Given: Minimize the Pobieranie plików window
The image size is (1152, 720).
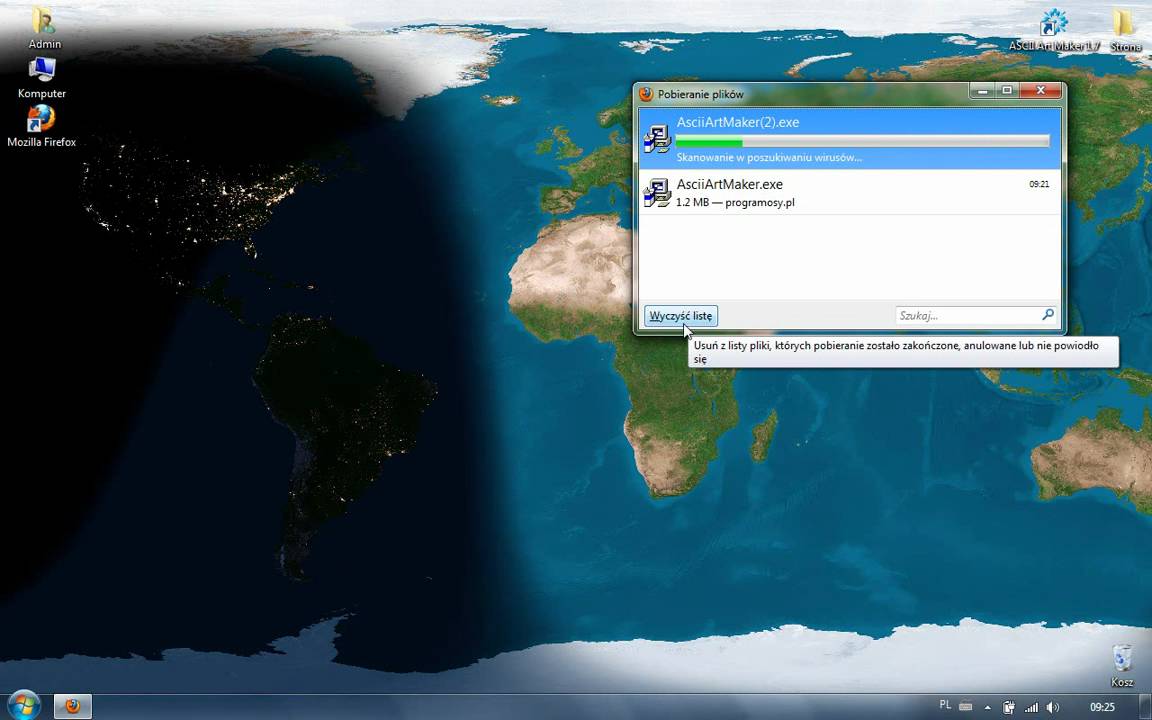Looking at the screenshot, I should point(982,91).
